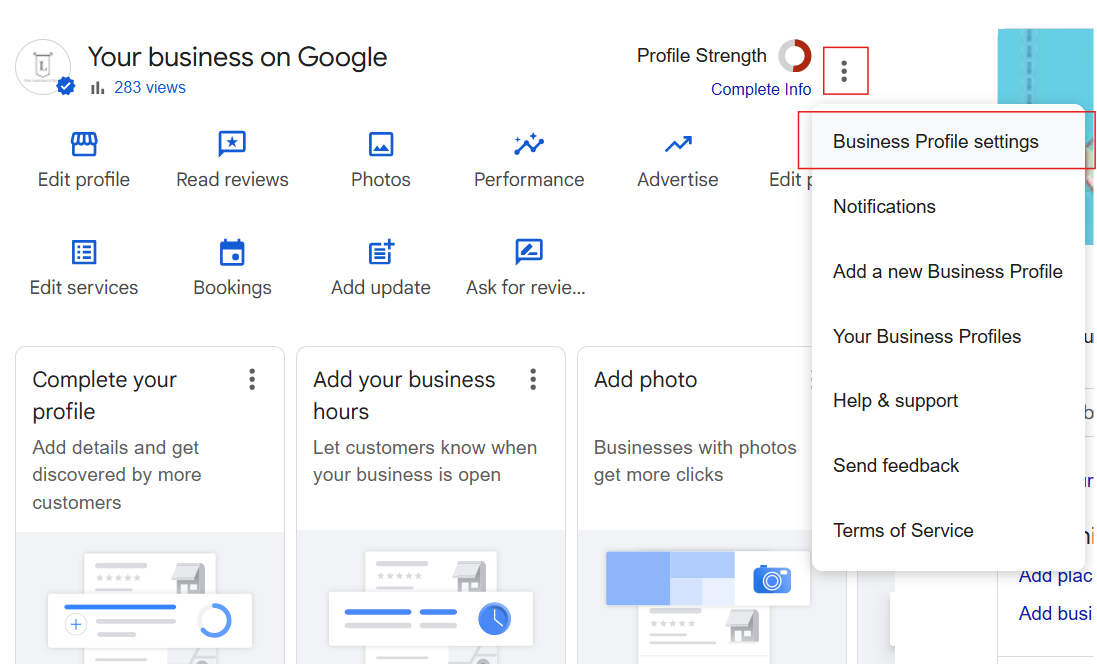1097x664 pixels.
Task: Open the Photos icon
Action: 381,145
